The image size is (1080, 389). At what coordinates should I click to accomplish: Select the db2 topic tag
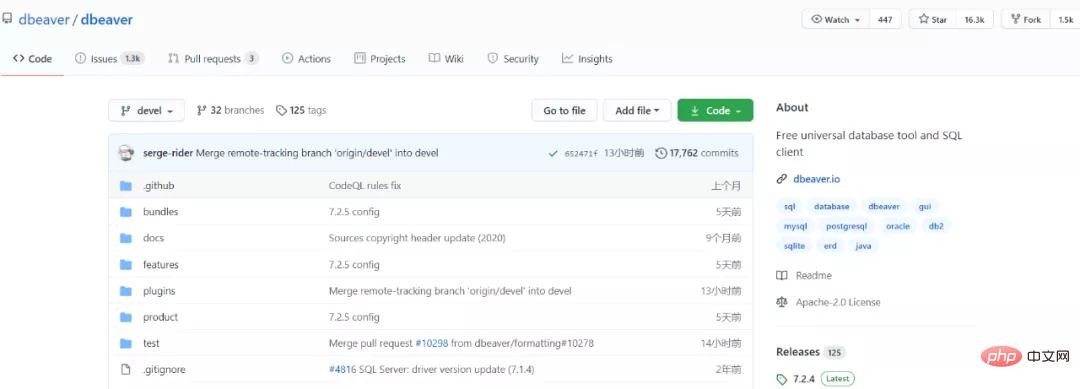tap(936, 226)
